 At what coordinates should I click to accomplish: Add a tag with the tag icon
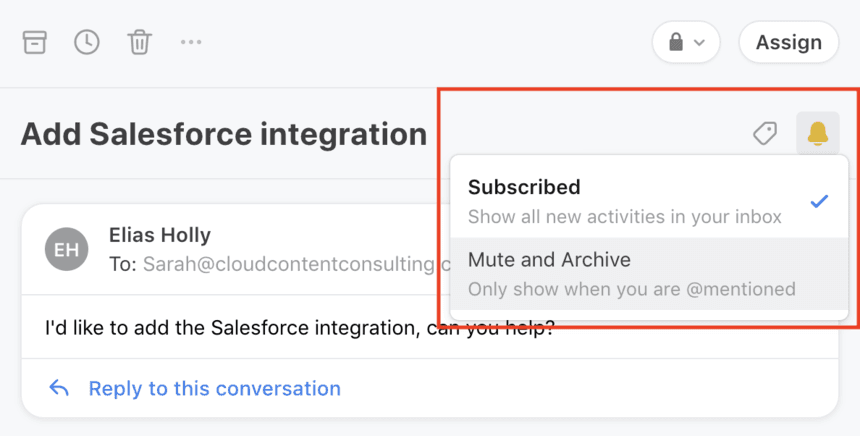pos(765,133)
